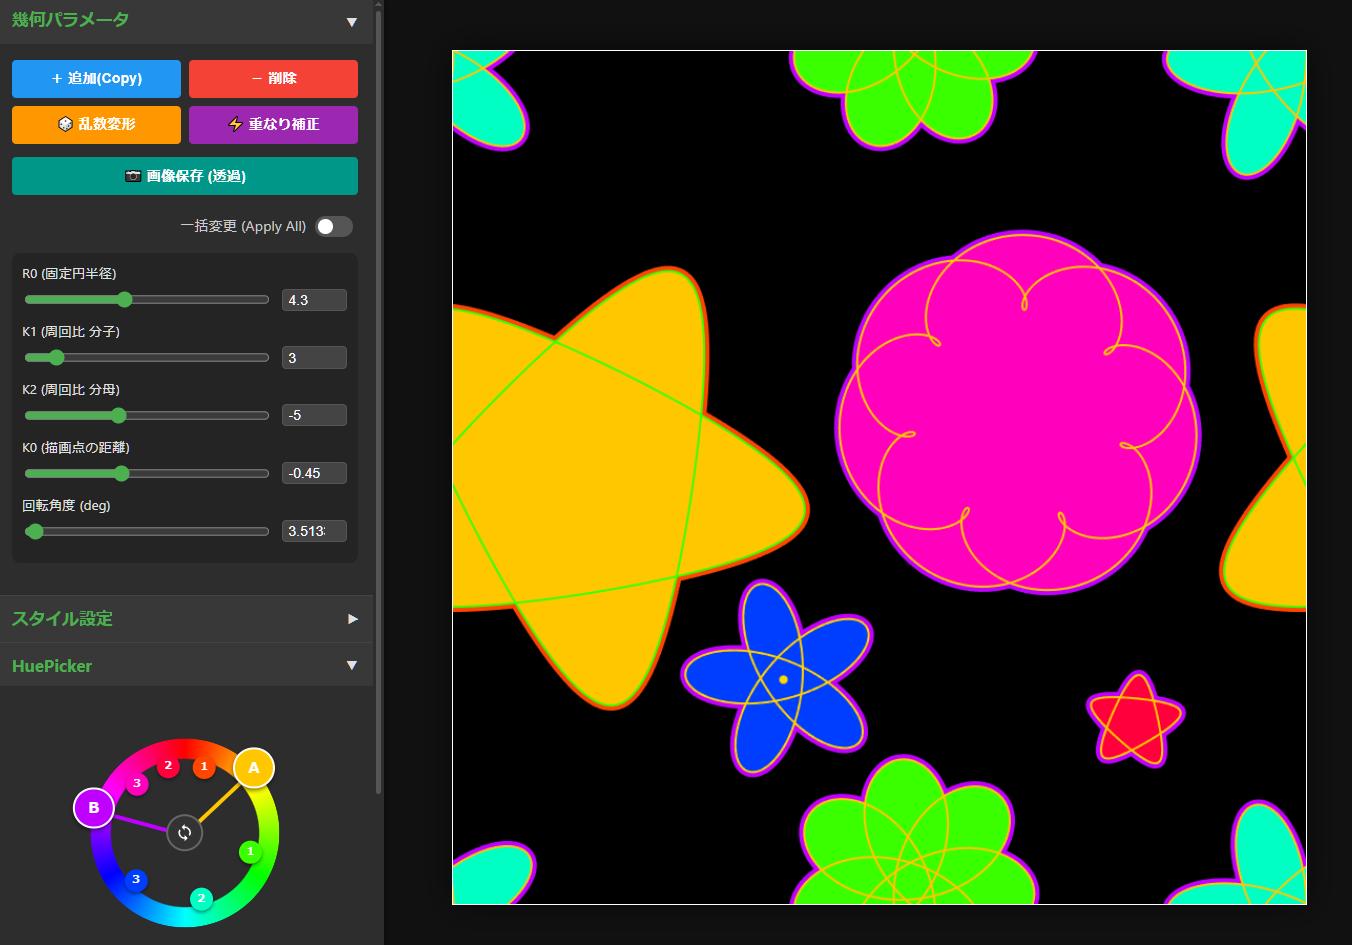Collapse the HuePicker section
The width and height of the screenshot is (1352, 945).
click(351, 666)
